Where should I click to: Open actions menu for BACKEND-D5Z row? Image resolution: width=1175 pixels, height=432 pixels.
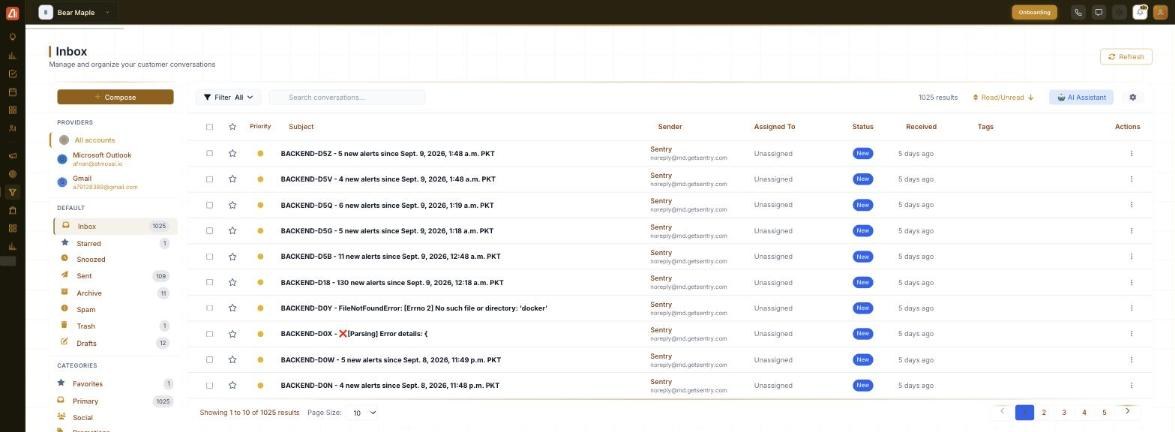point(1131,153)
